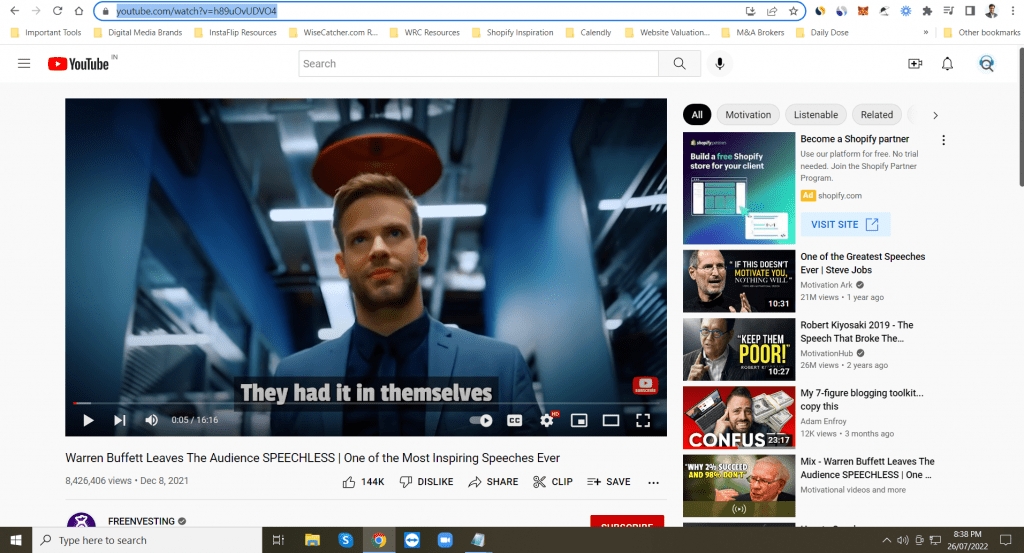Viewport: 1024px width, 553px height.
Task: Like the video with thumbs up
Action: coord(363,482)
